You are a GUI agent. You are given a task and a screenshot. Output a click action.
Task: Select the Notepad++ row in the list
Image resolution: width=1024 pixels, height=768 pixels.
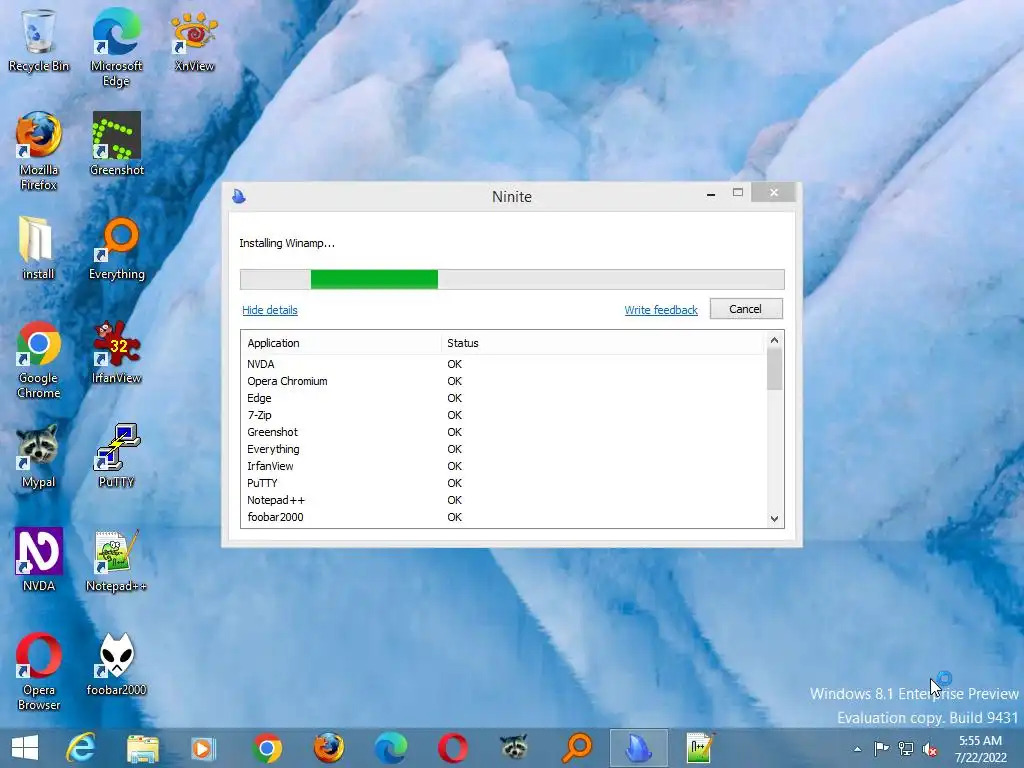[504, 500]
